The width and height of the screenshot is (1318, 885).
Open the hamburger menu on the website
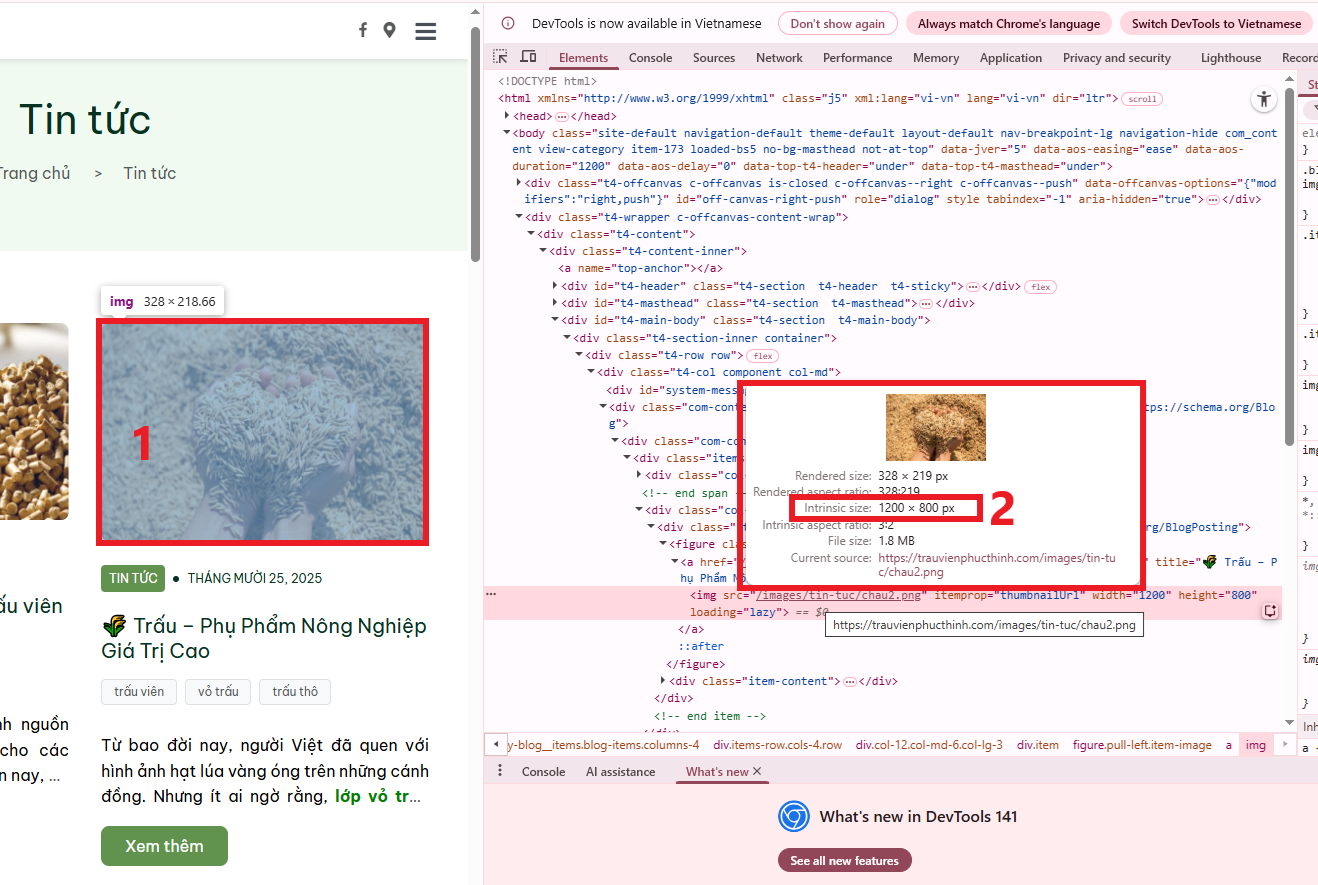tap(426, 31)
